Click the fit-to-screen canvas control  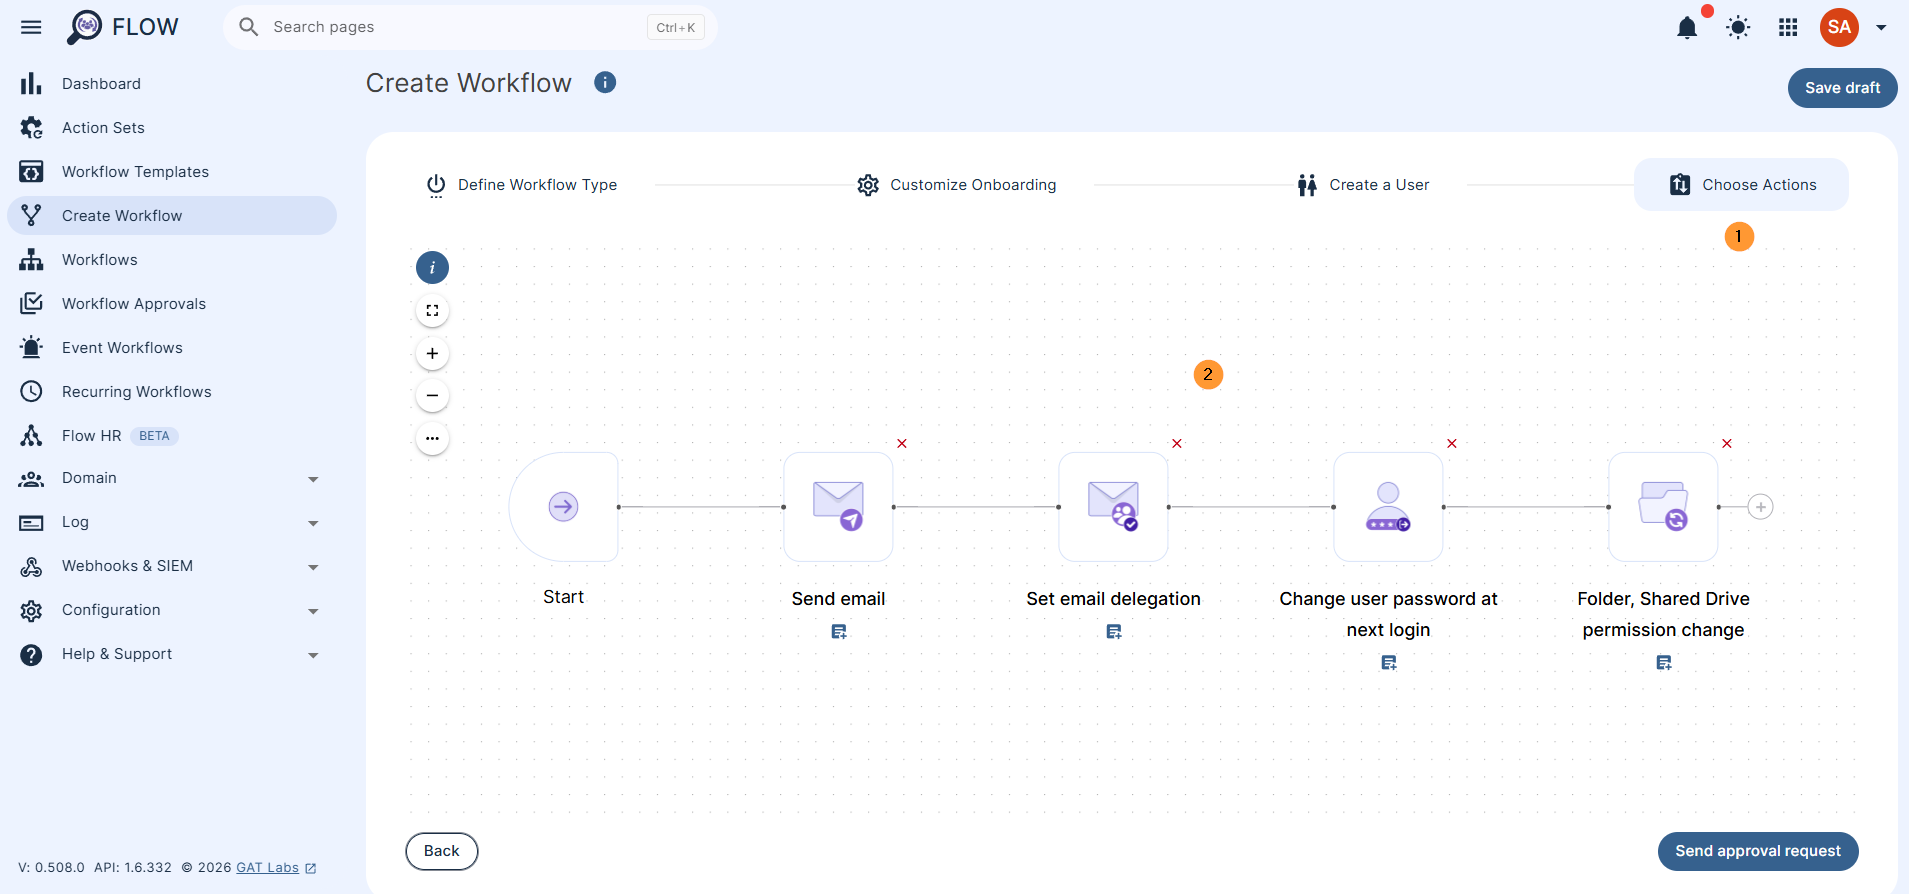pyautogui.click(x=432, y=311)
